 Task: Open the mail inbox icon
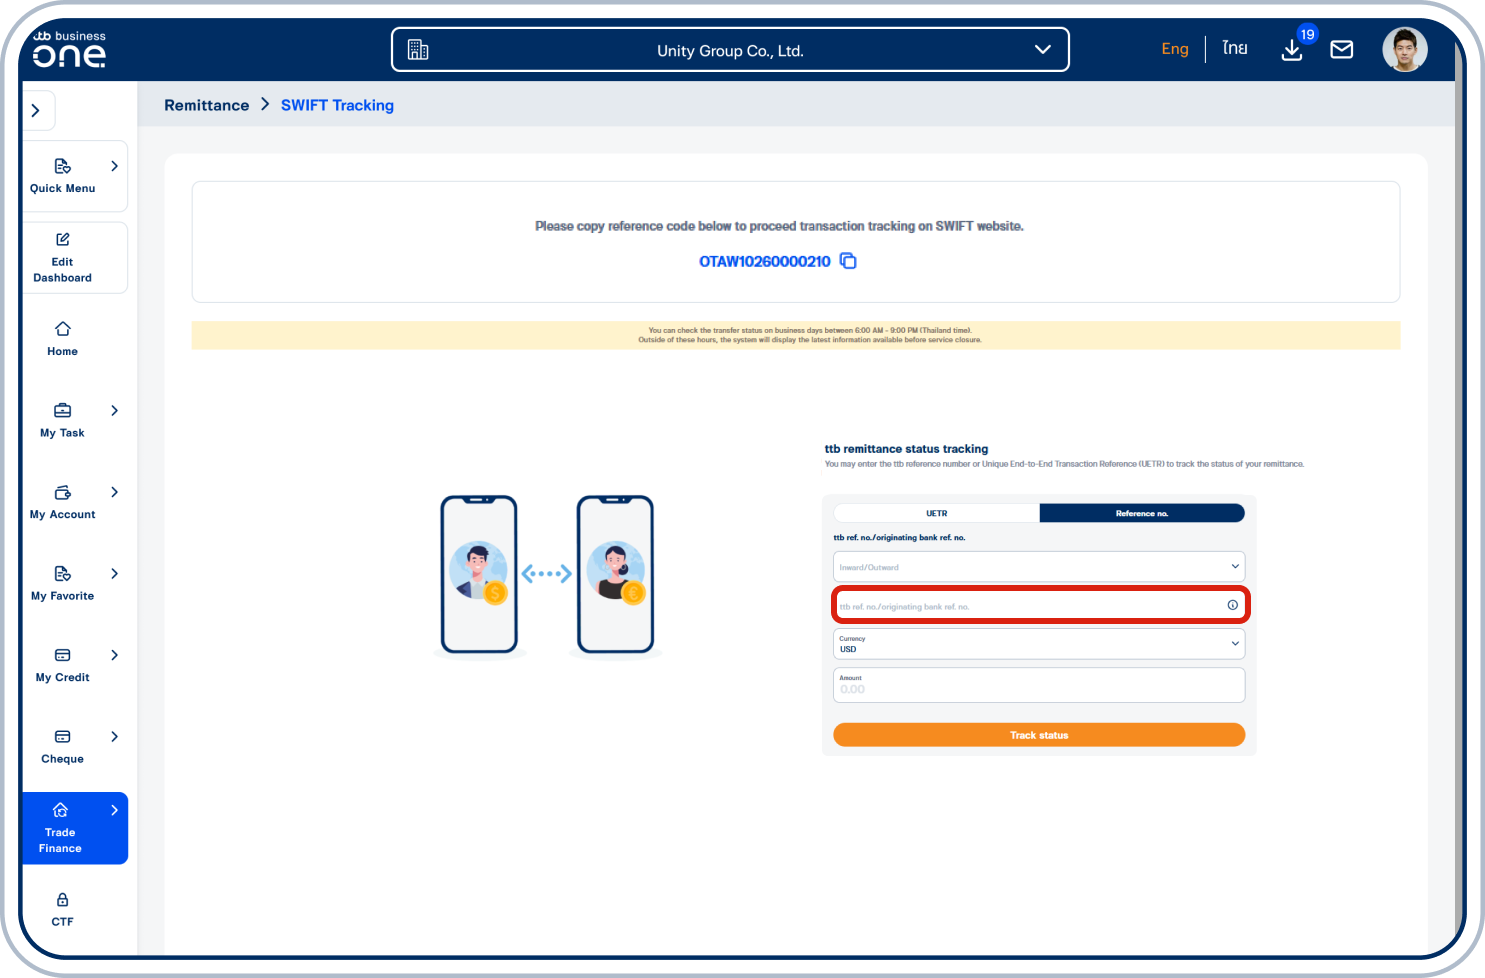[x=1341, y=50]
